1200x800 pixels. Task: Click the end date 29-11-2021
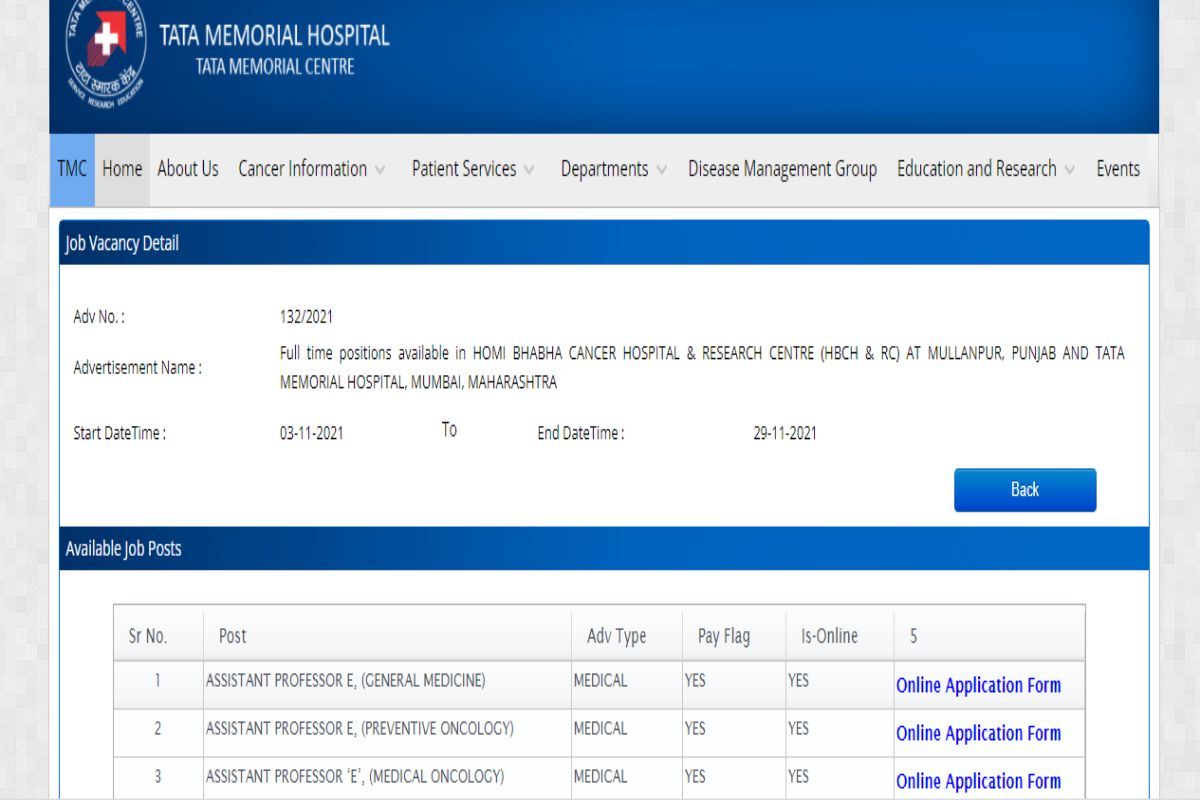(x=785, y=433)
